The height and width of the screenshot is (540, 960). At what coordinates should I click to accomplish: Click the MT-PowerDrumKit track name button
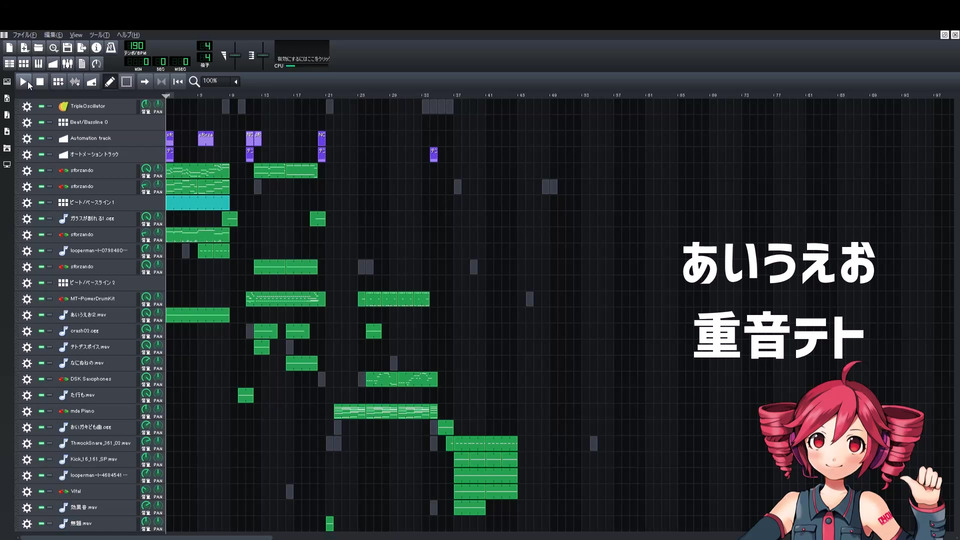pyautogui.click(x=96, y=299)
